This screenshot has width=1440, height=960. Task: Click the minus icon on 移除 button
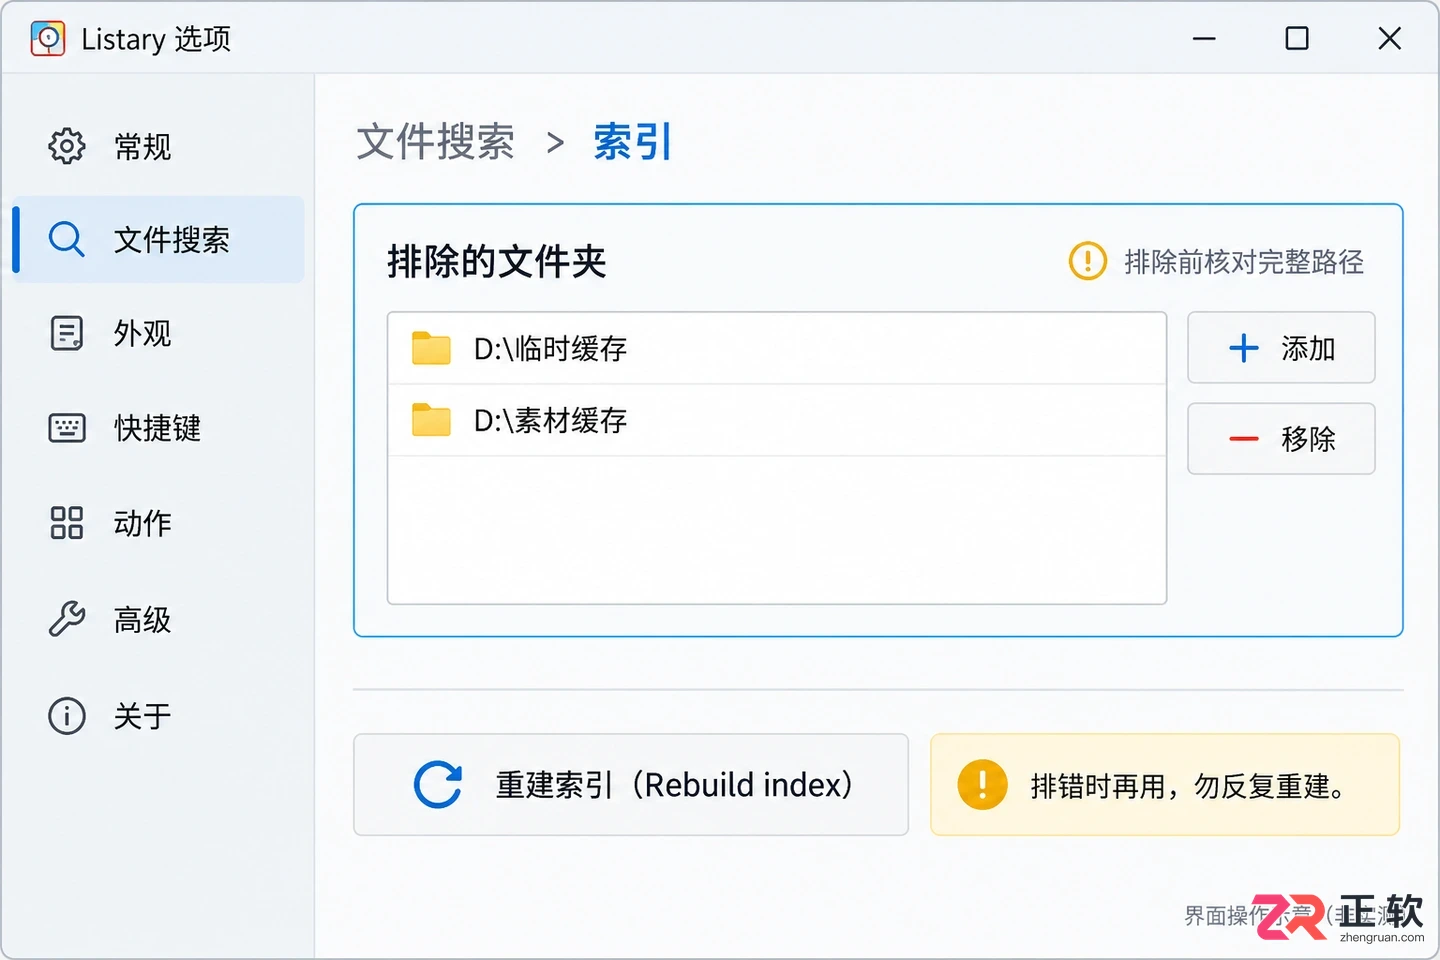pyautogui.click(x=1243, y=438)
